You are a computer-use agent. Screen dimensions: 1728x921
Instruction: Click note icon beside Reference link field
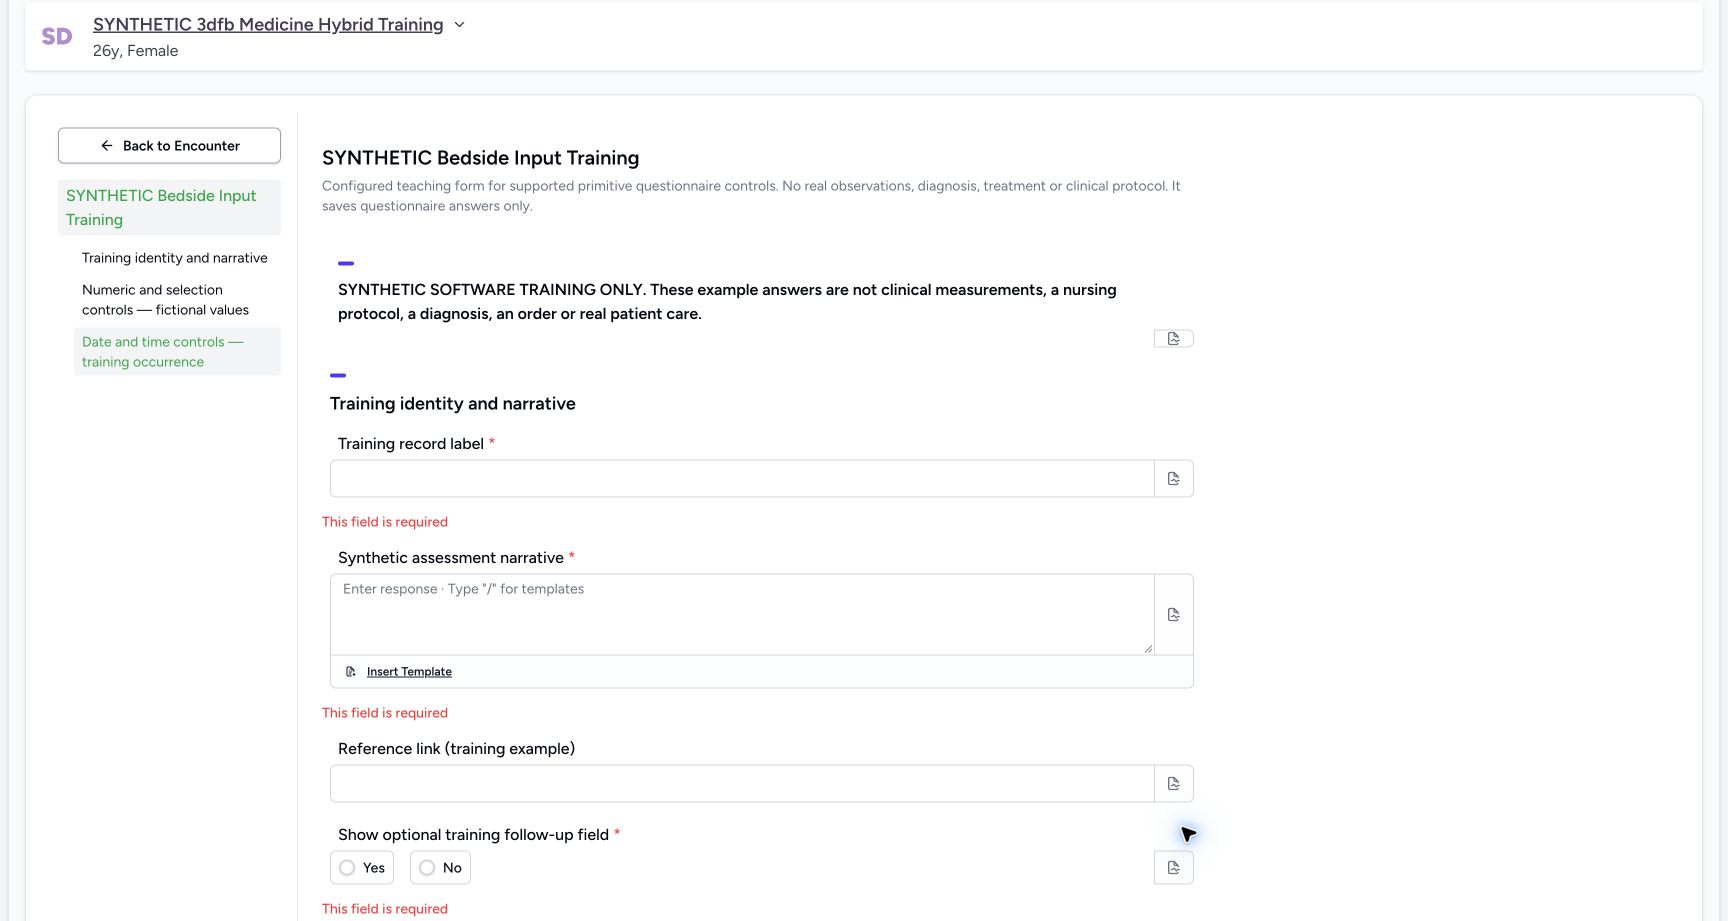point(1174,784)
